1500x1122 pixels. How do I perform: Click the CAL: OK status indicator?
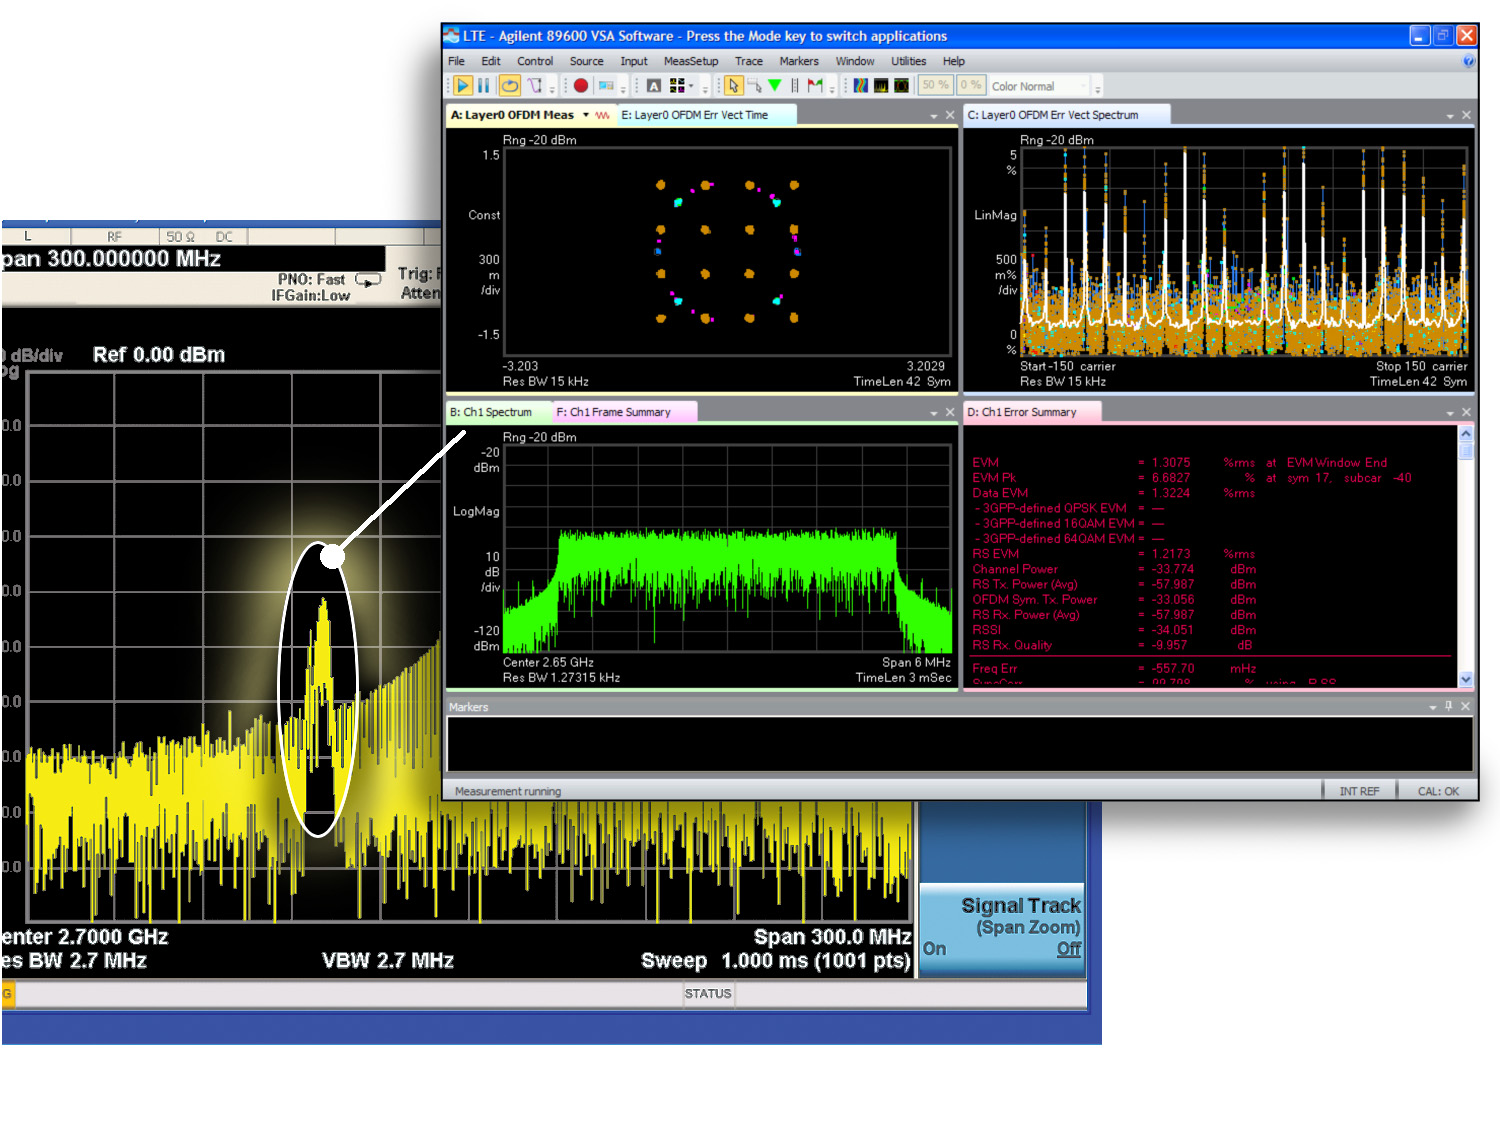point(1437,791)
